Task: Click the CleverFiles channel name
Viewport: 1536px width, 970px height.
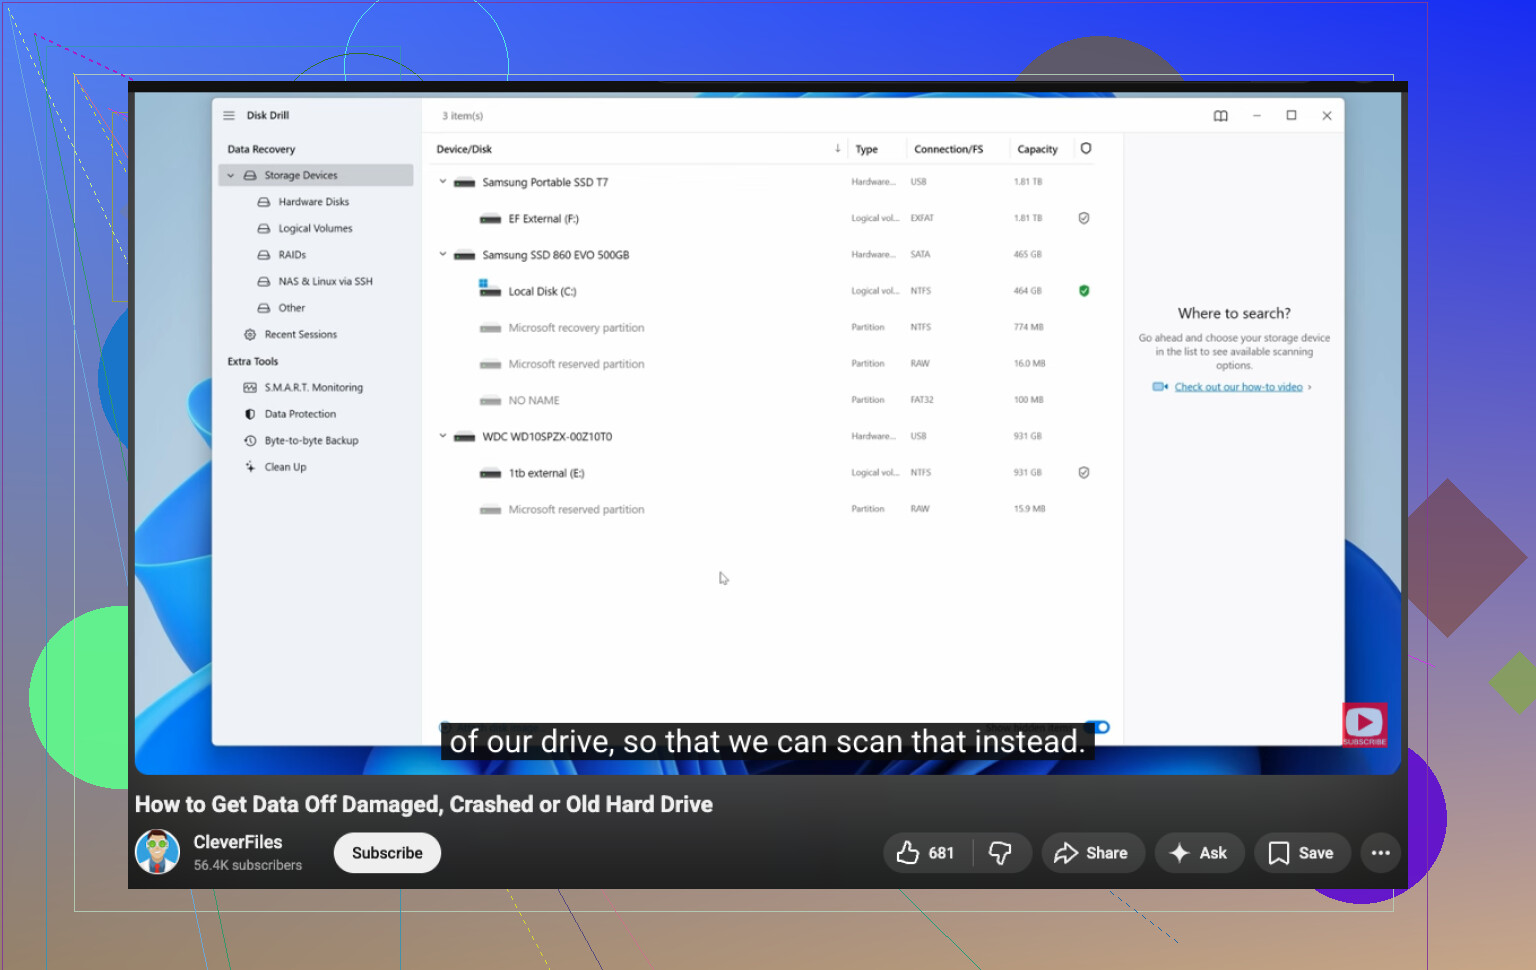Action: click(x=238, y=842)
